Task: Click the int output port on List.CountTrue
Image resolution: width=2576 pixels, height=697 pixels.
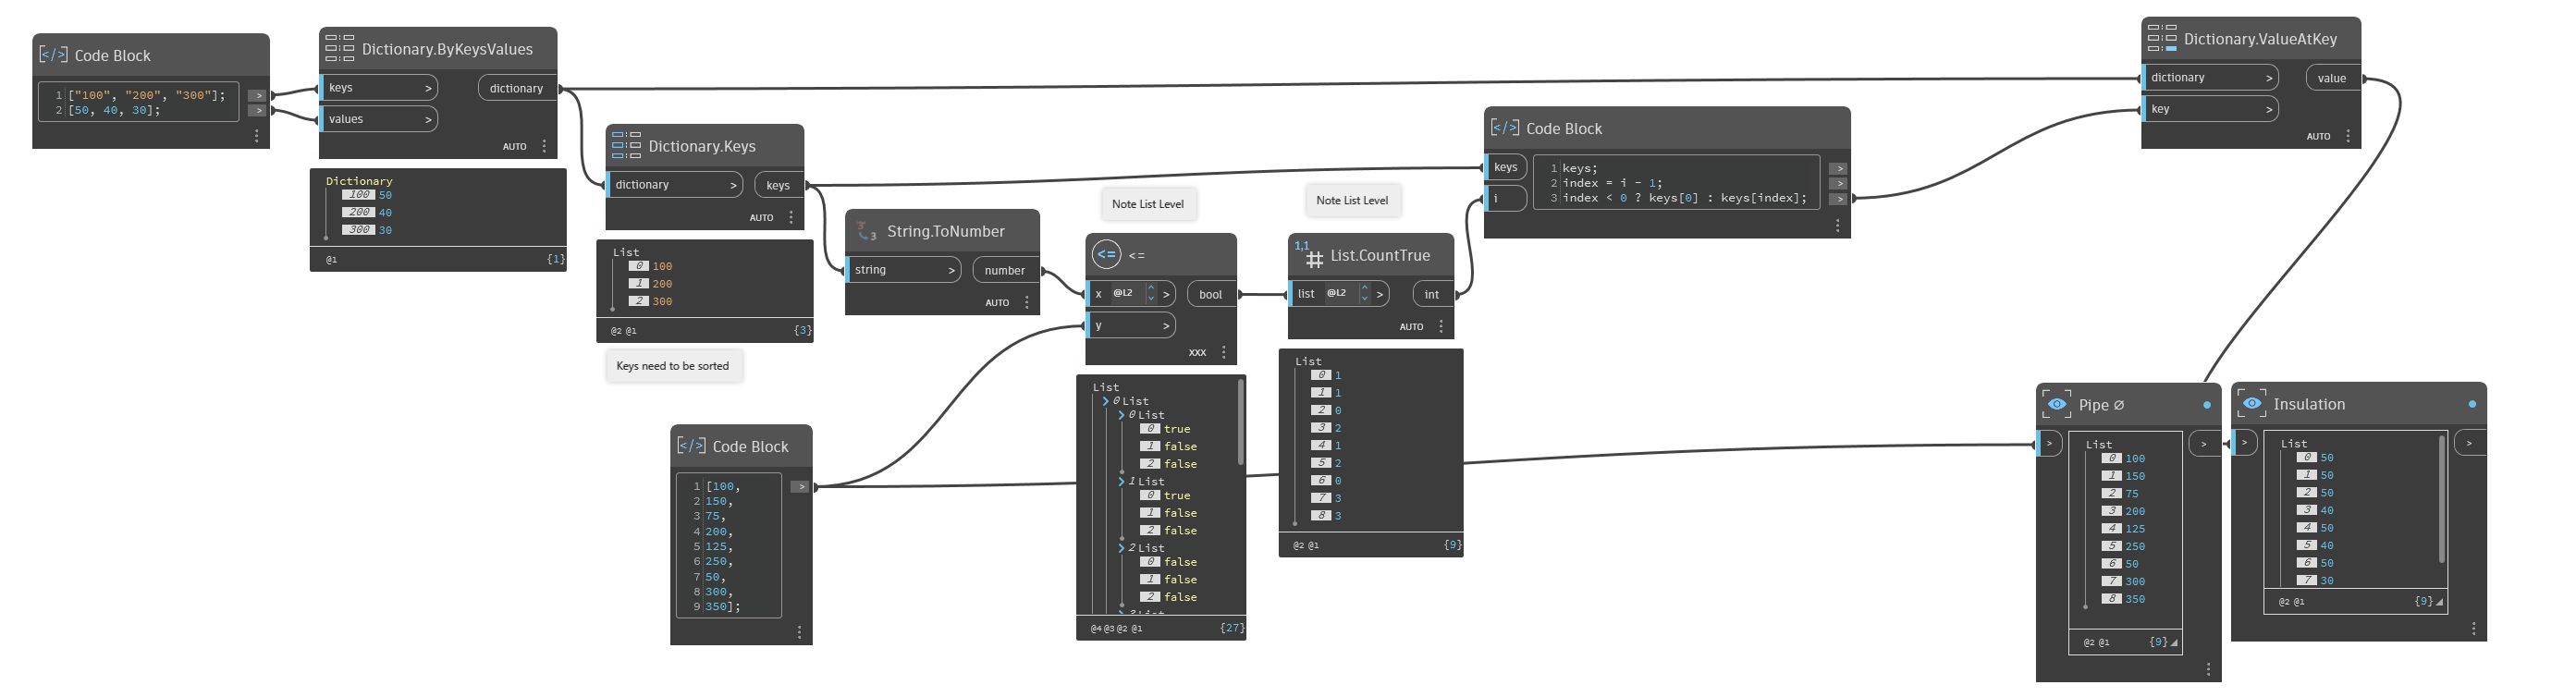Action: [1431, 294]
